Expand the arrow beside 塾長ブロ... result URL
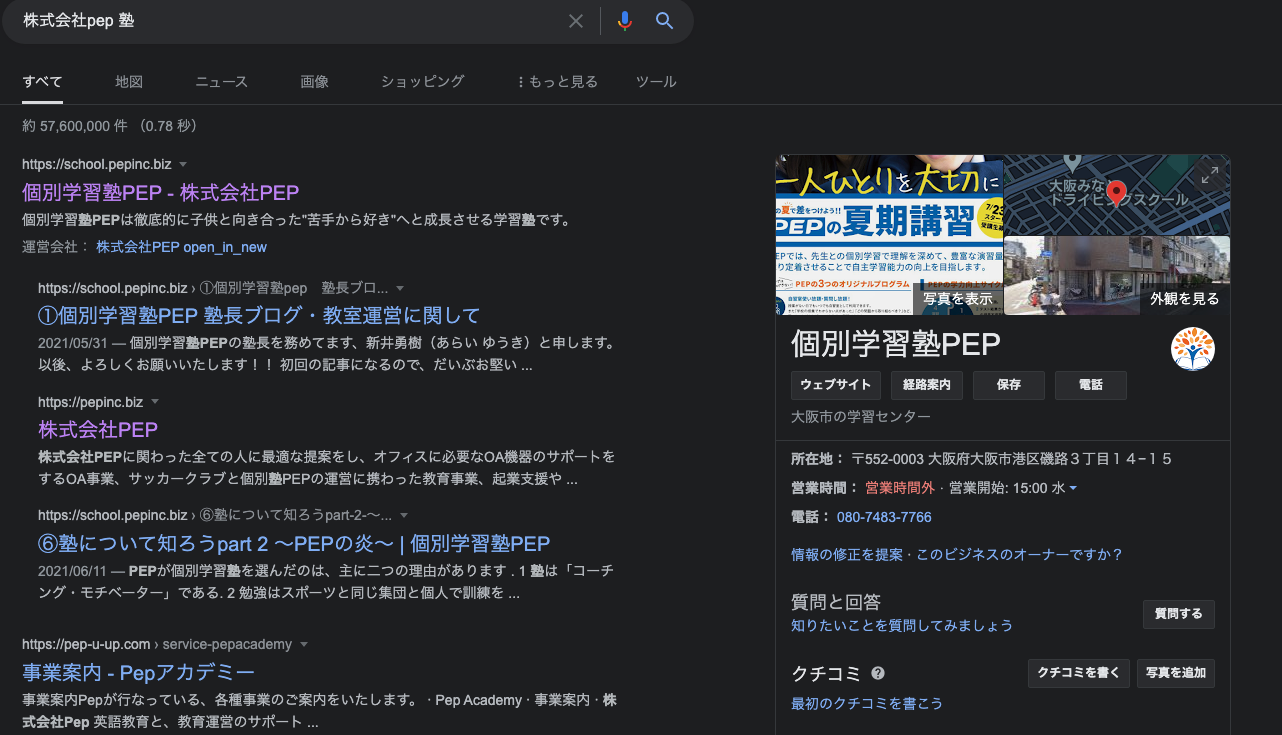The height and width of the screenshot is (735, 1282). 400,288
